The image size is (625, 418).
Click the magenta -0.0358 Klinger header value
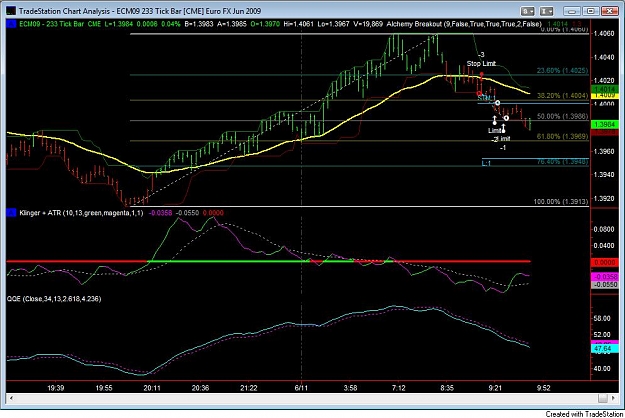tap(161, 213)
